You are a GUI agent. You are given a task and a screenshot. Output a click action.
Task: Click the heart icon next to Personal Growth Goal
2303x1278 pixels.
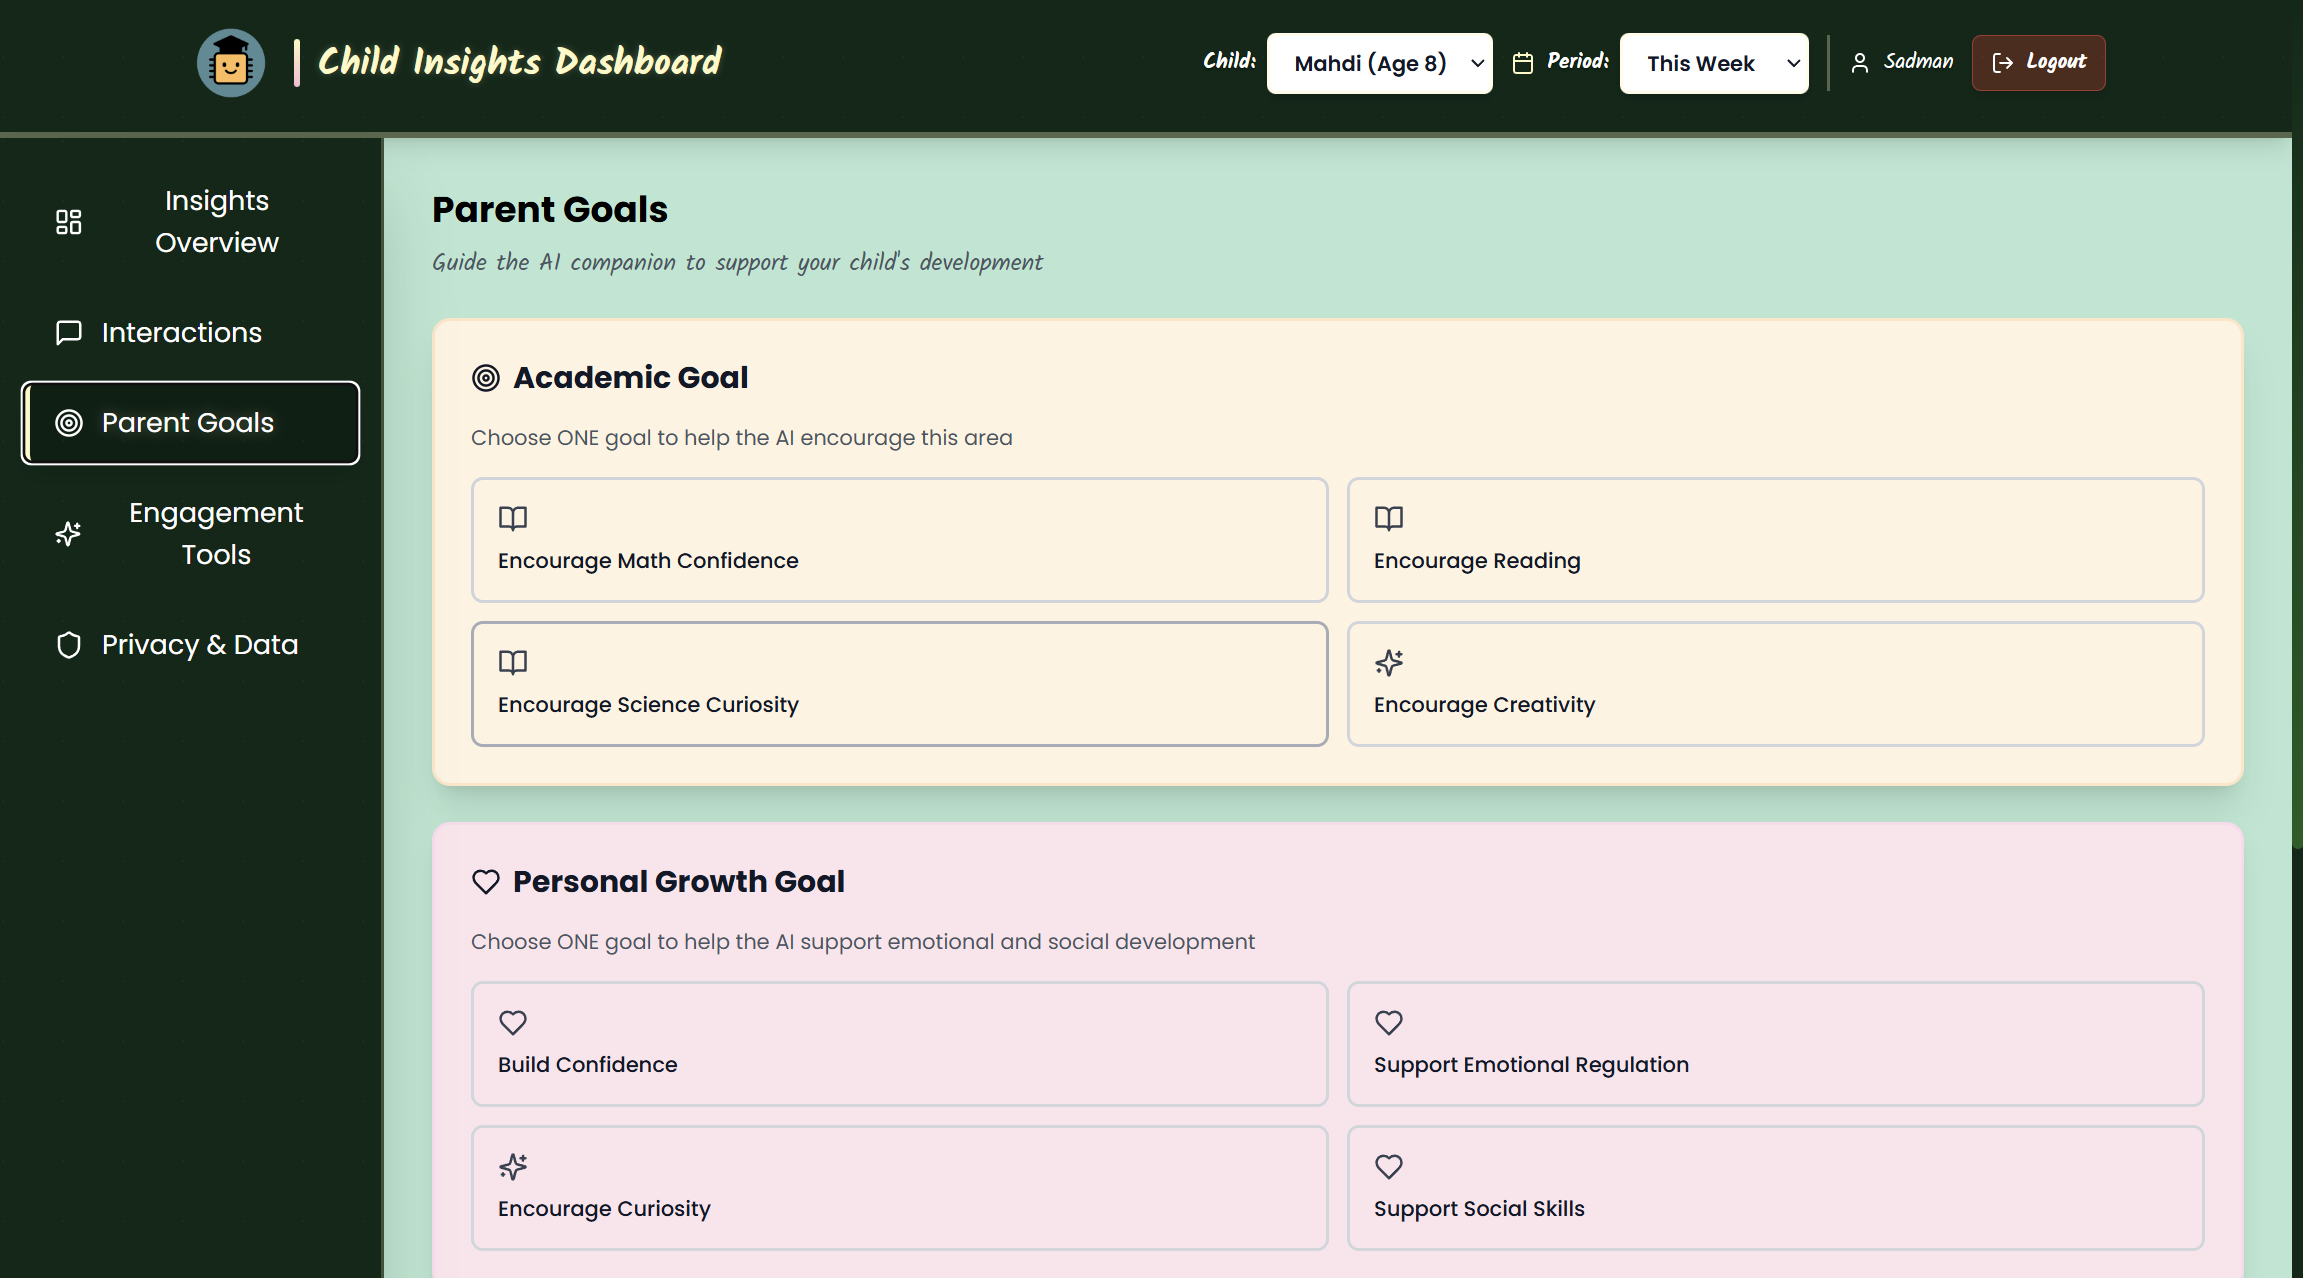[486, 882]
